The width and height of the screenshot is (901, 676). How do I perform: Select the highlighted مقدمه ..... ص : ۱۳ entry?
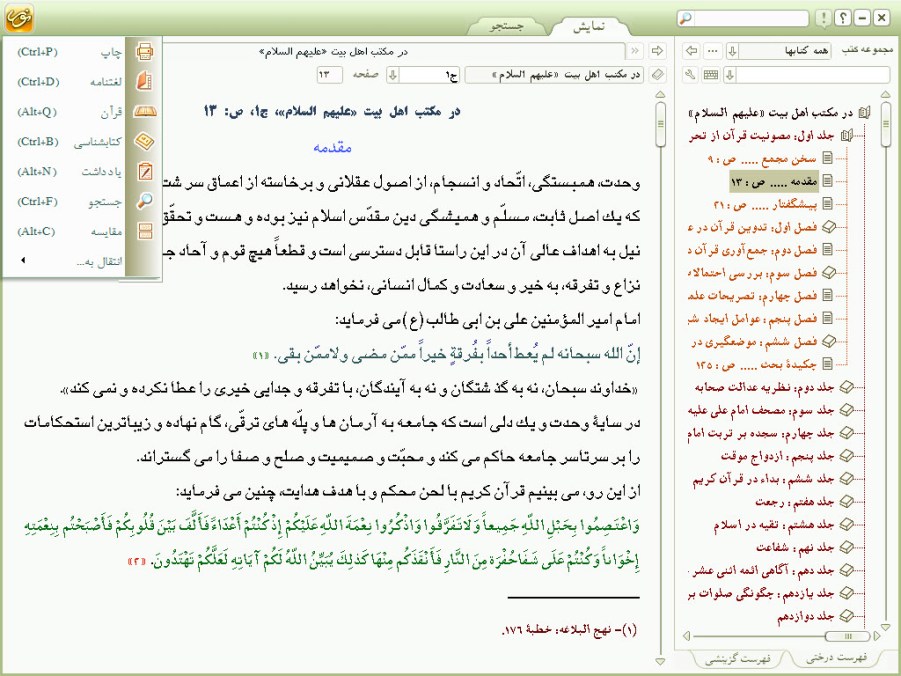(x=773, y=182)
